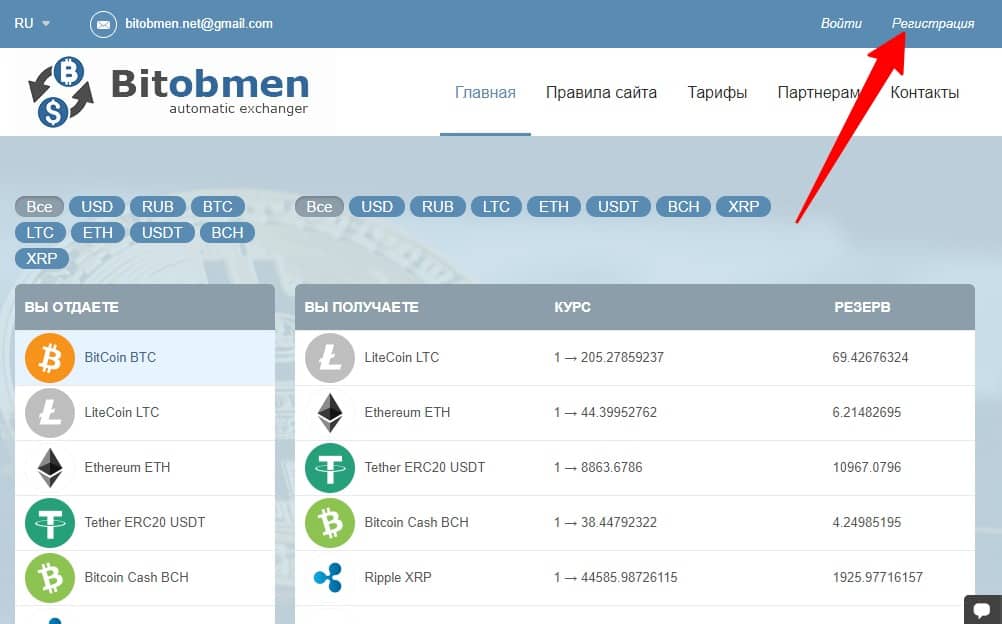The image size is (1002, 624).
Task: Filter receive currencies by RUB
Action: 438,207
